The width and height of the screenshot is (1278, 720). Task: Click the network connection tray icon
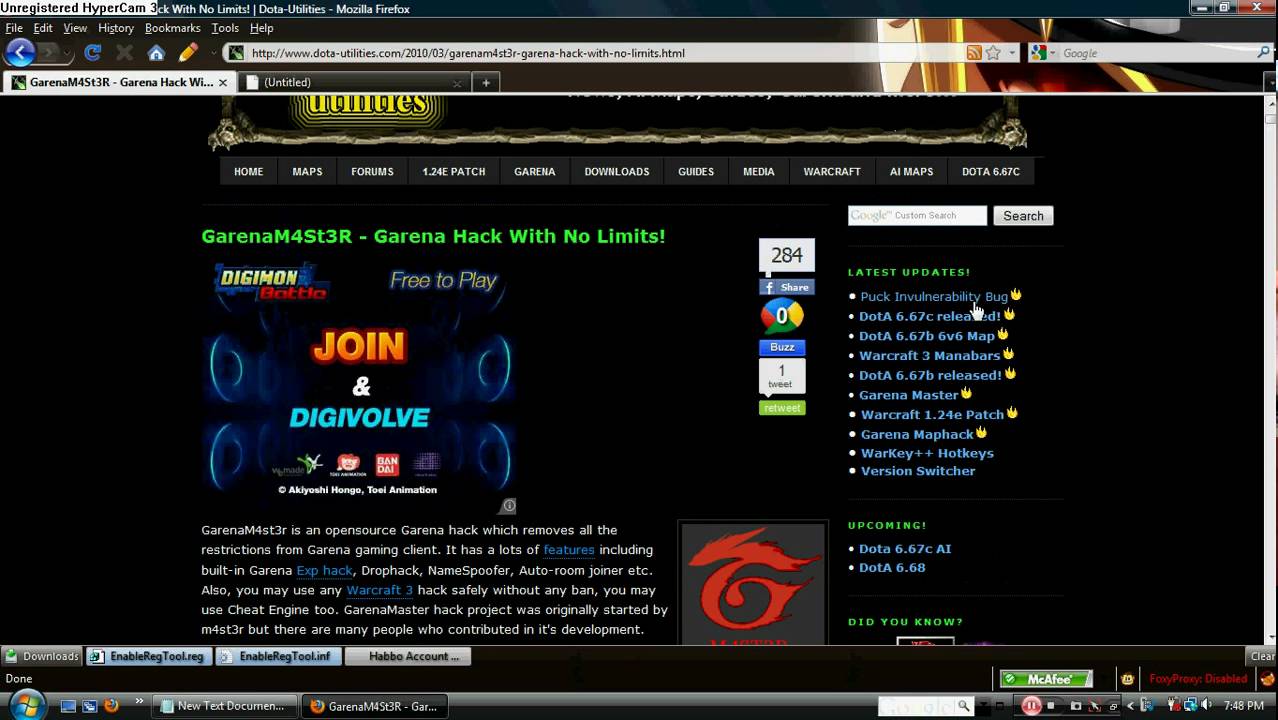coord(1190,706)
